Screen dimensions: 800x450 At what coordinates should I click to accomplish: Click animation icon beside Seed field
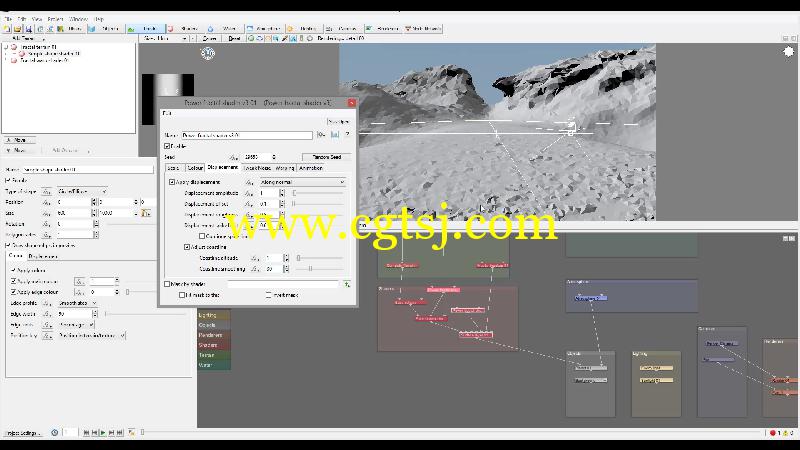234,157
